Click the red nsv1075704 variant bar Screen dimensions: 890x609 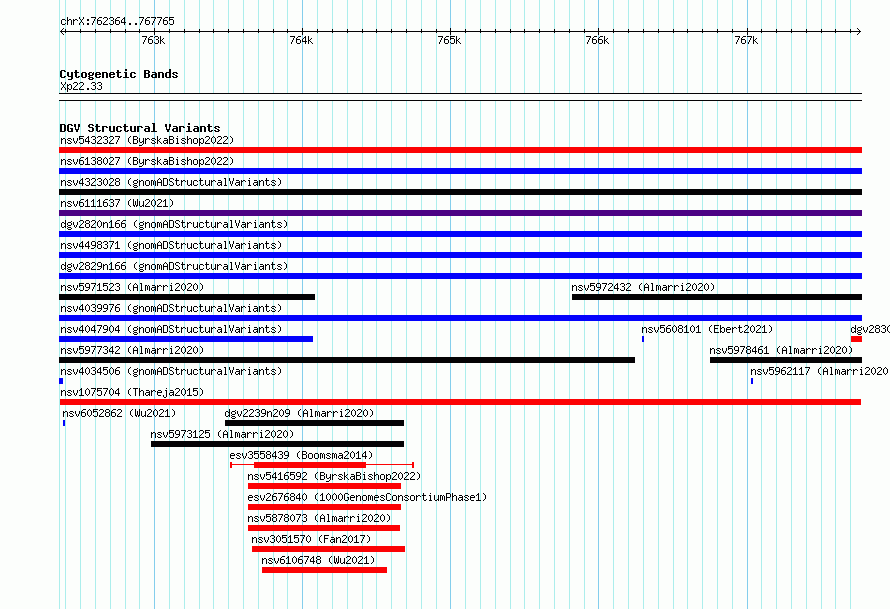click(x=460, y=402)
